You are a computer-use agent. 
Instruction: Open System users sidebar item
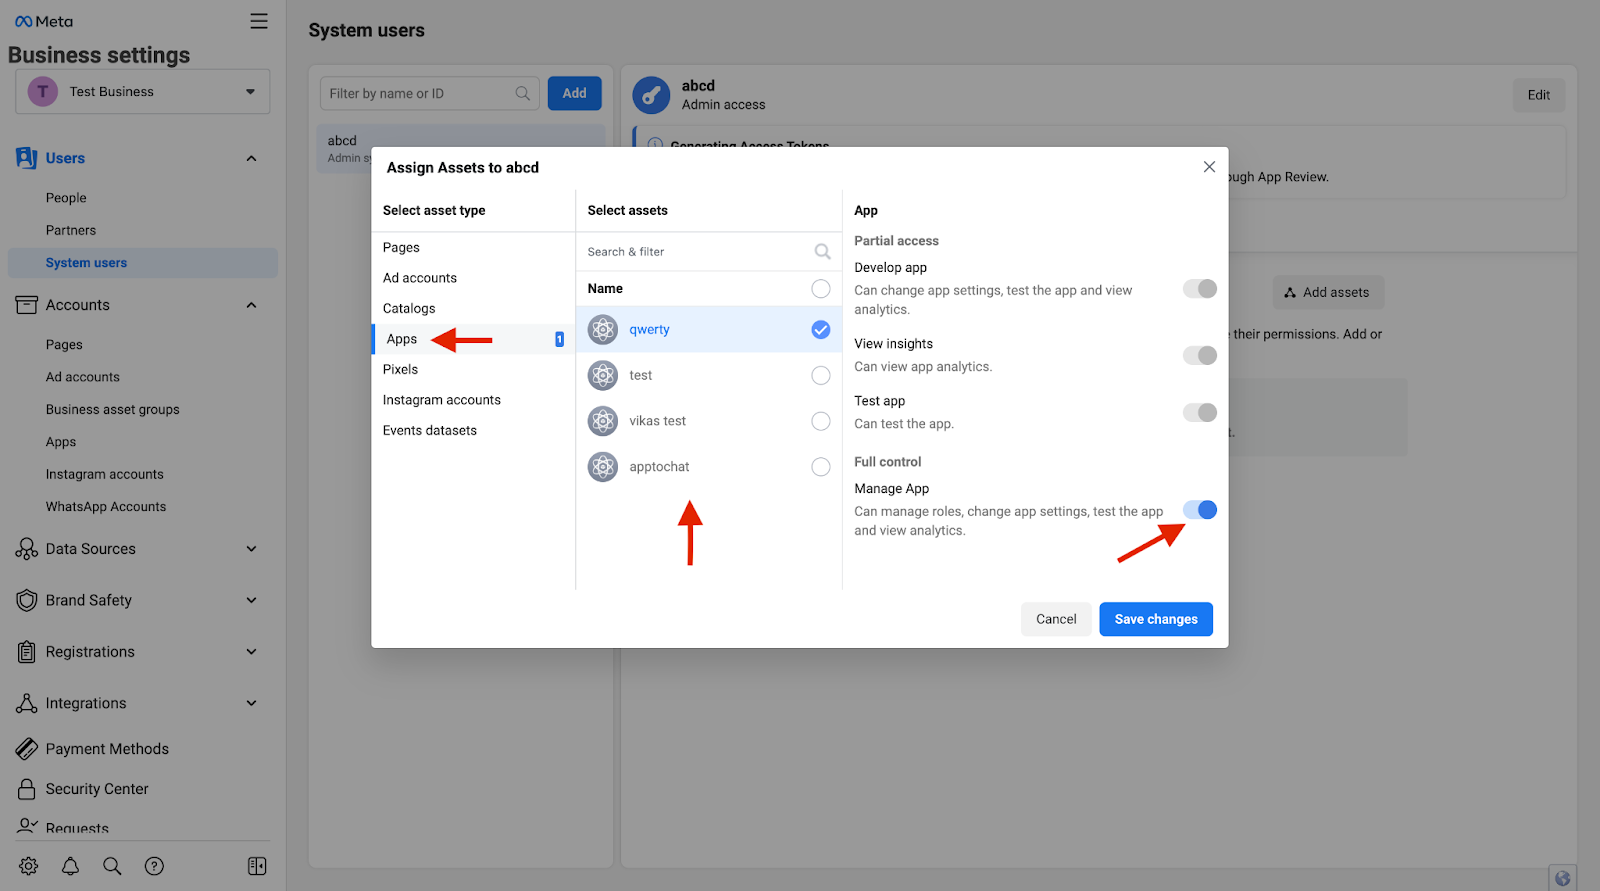click(143, 263)
